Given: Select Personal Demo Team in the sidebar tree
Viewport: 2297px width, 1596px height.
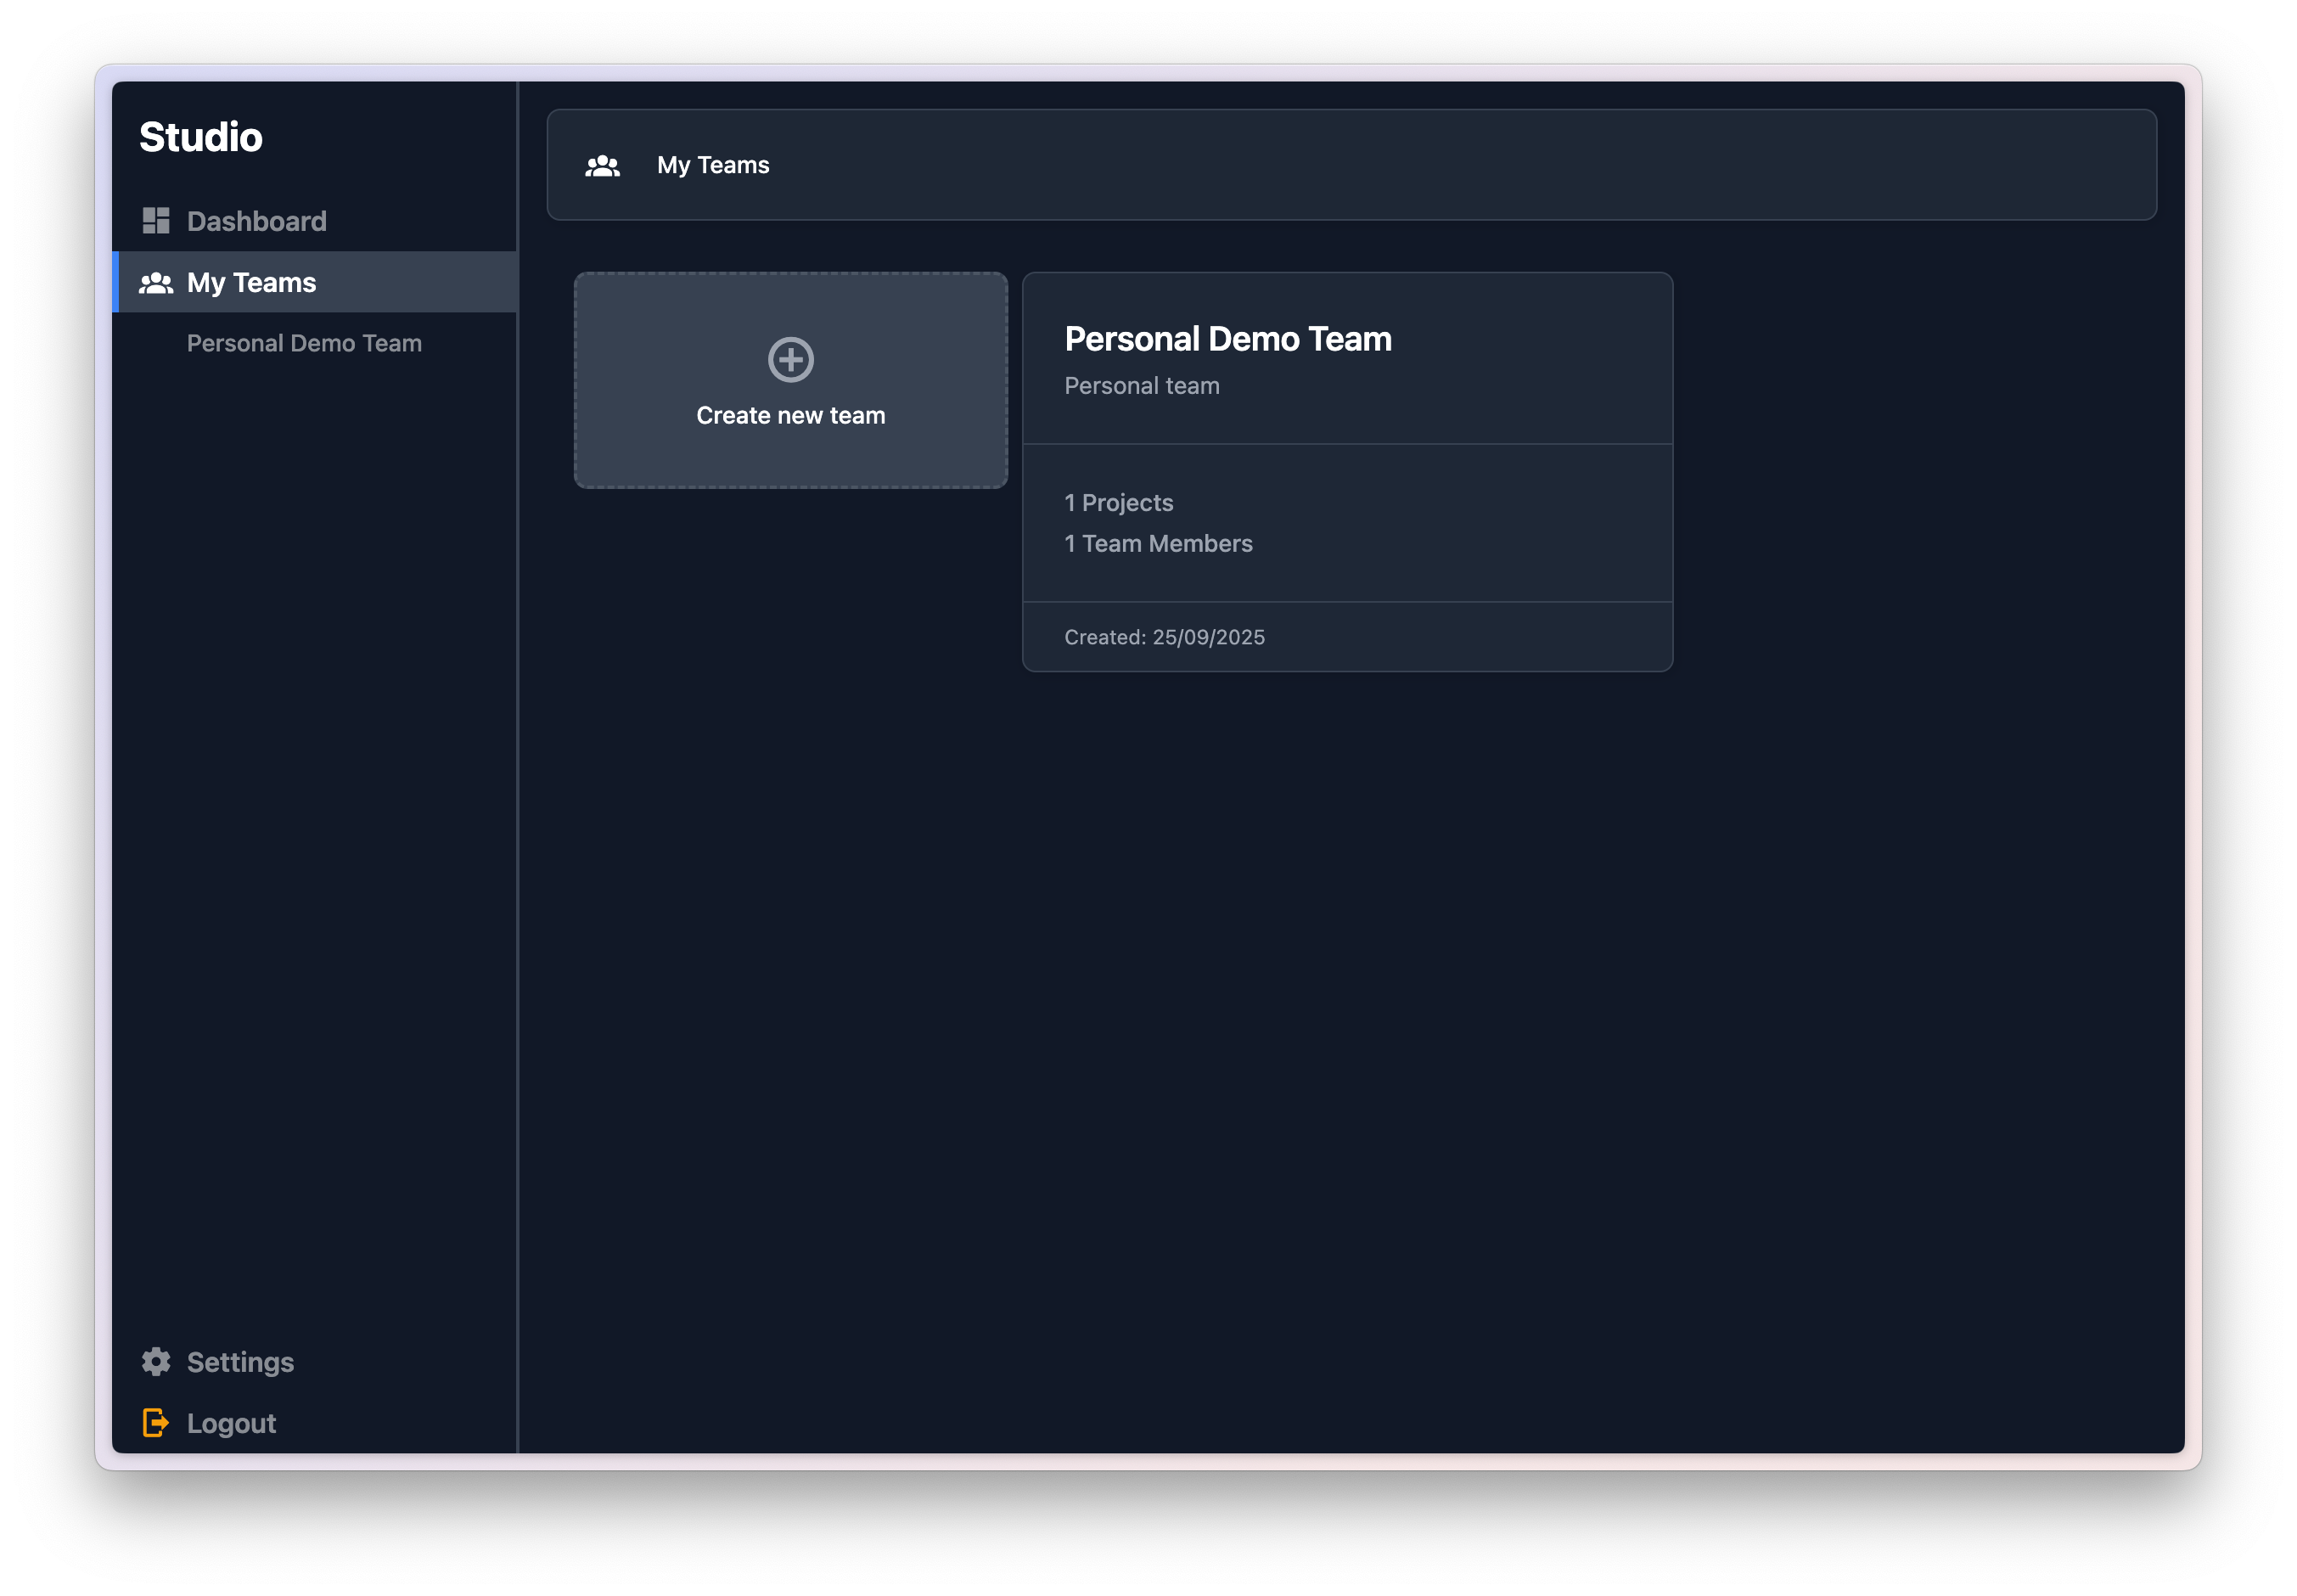Looking at the screenshot, I should pyautogui.click(x=304, y=343).
